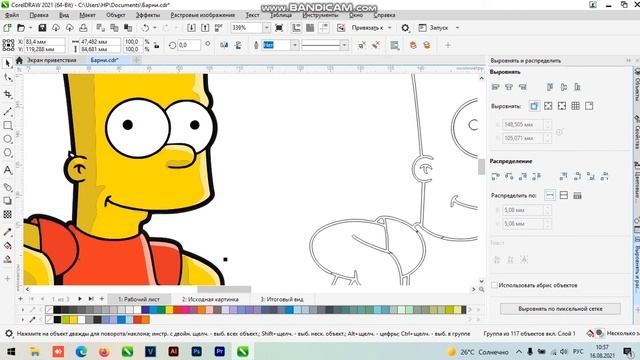Pick the No Color swatch in main palette
The height and width of the screenshot is (360, 640).
[x=49, y=310]
